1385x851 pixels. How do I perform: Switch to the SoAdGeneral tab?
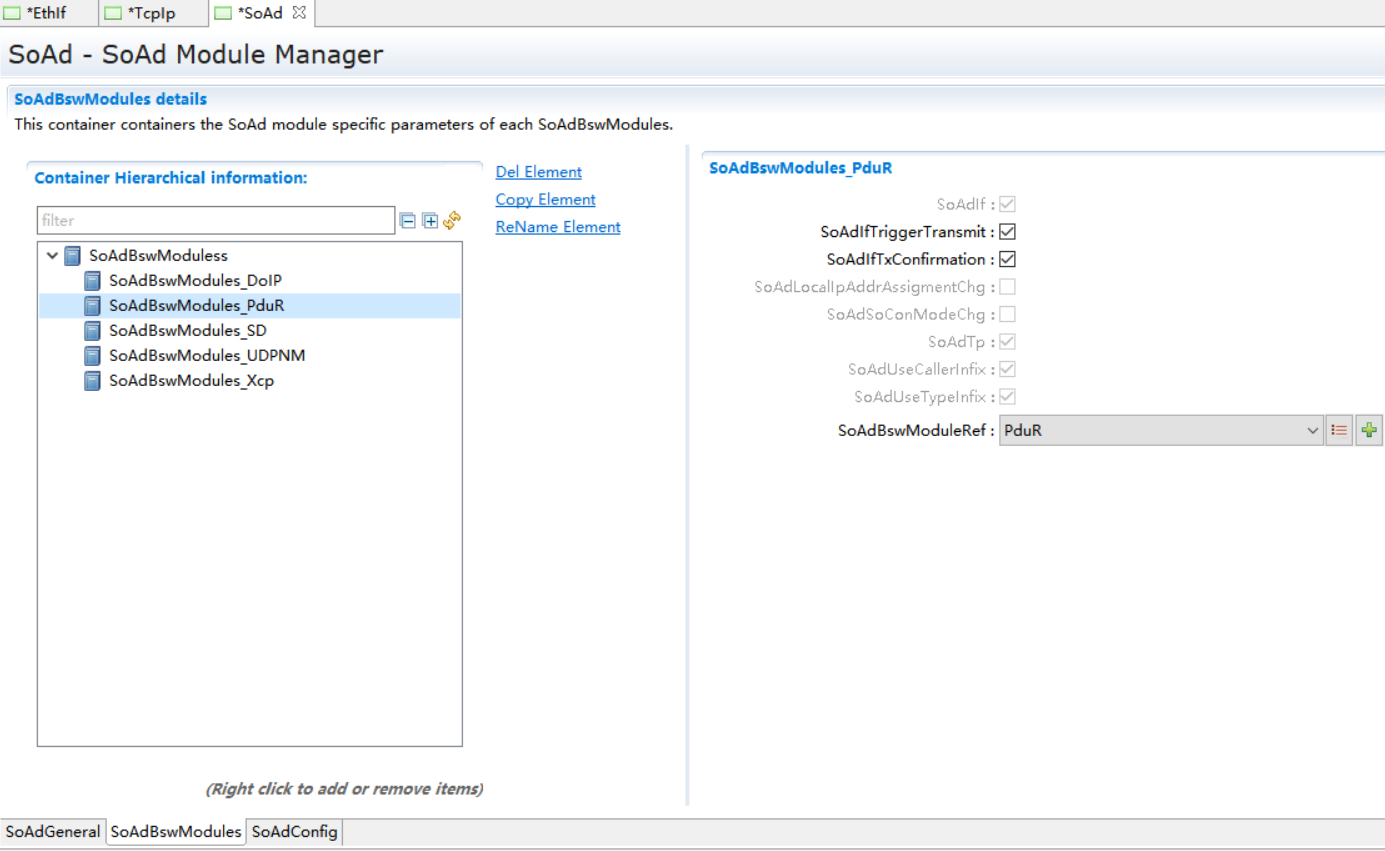52,832
